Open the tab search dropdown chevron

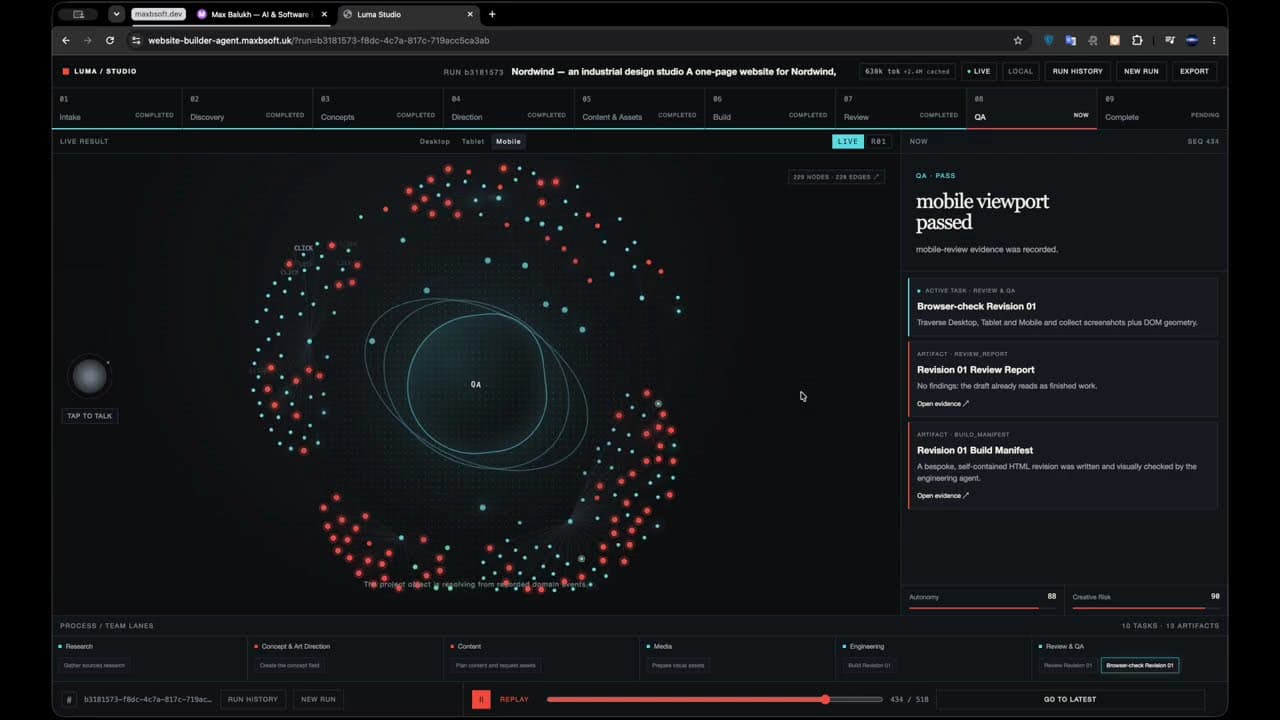[x=117, y=14]
